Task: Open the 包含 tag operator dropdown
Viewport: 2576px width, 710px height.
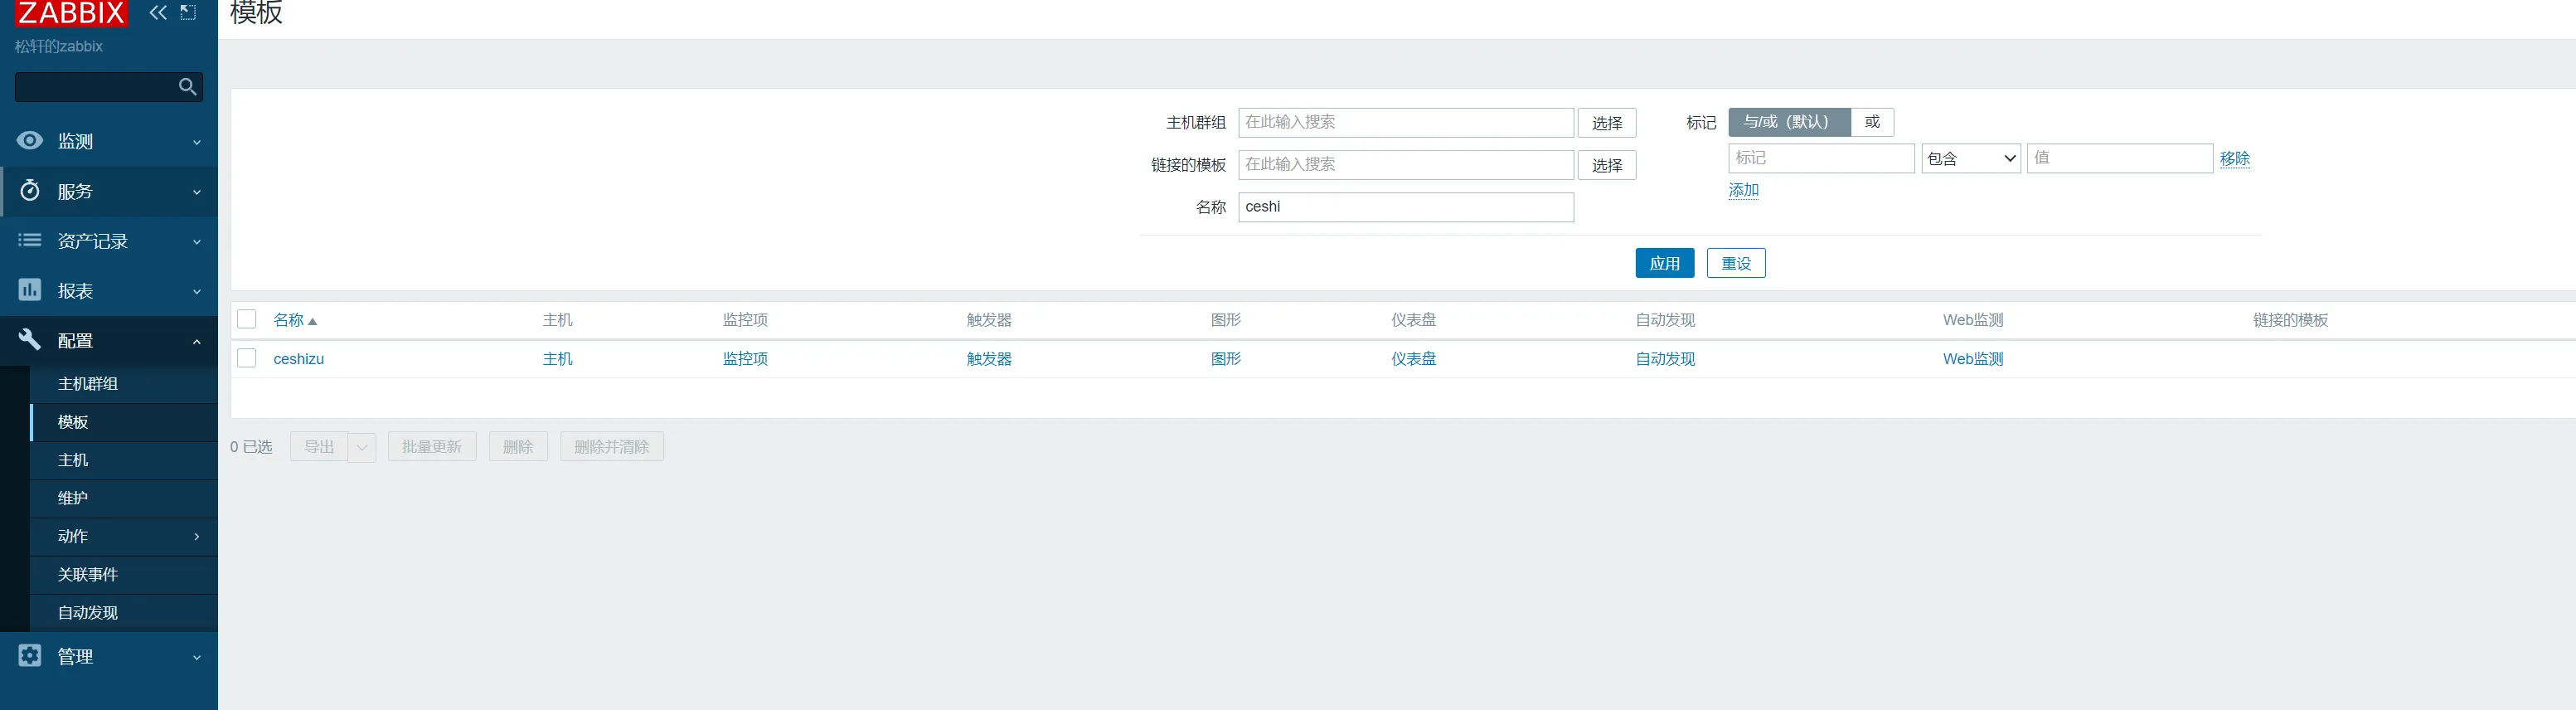Action: tap(1971, 159)
